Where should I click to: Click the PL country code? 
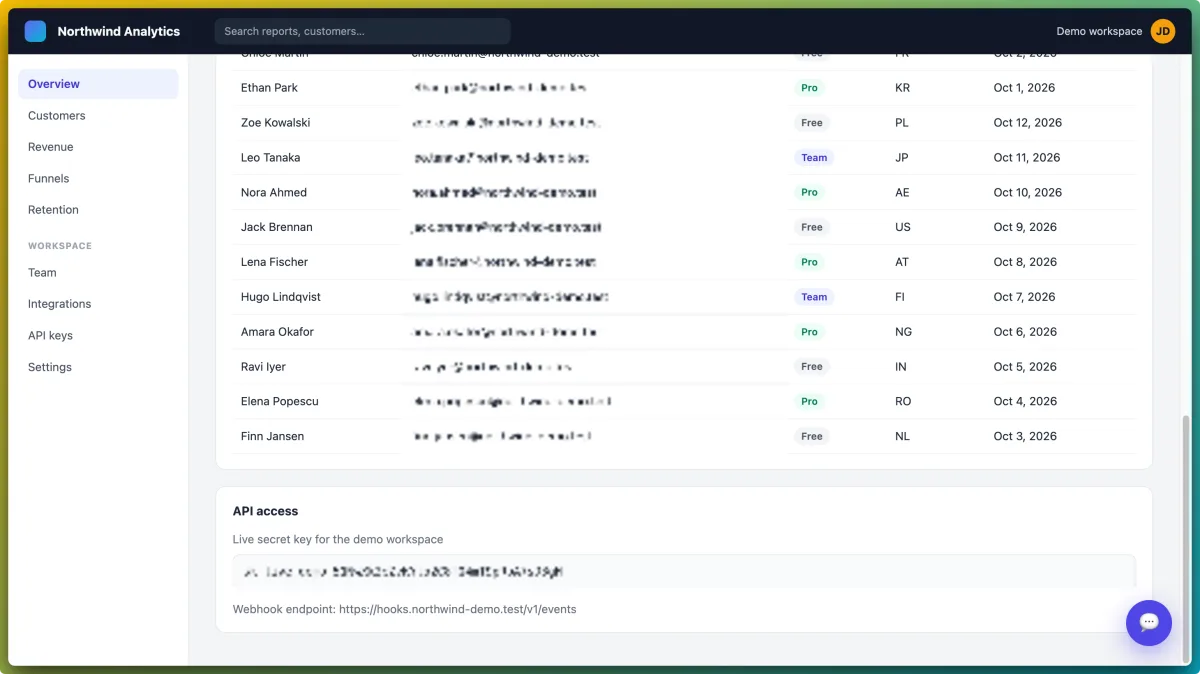902,123
